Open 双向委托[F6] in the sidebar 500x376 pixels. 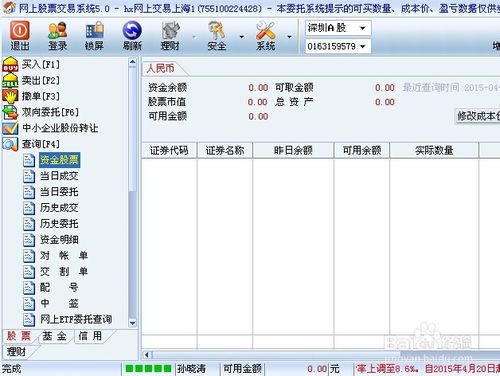[50, 112]
